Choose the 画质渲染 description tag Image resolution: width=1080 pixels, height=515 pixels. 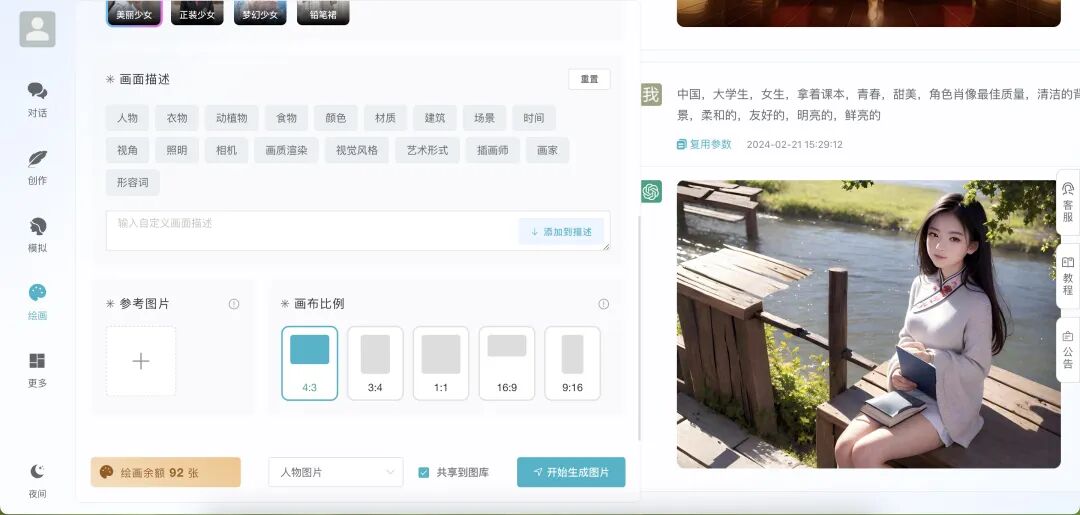[287, 150]
